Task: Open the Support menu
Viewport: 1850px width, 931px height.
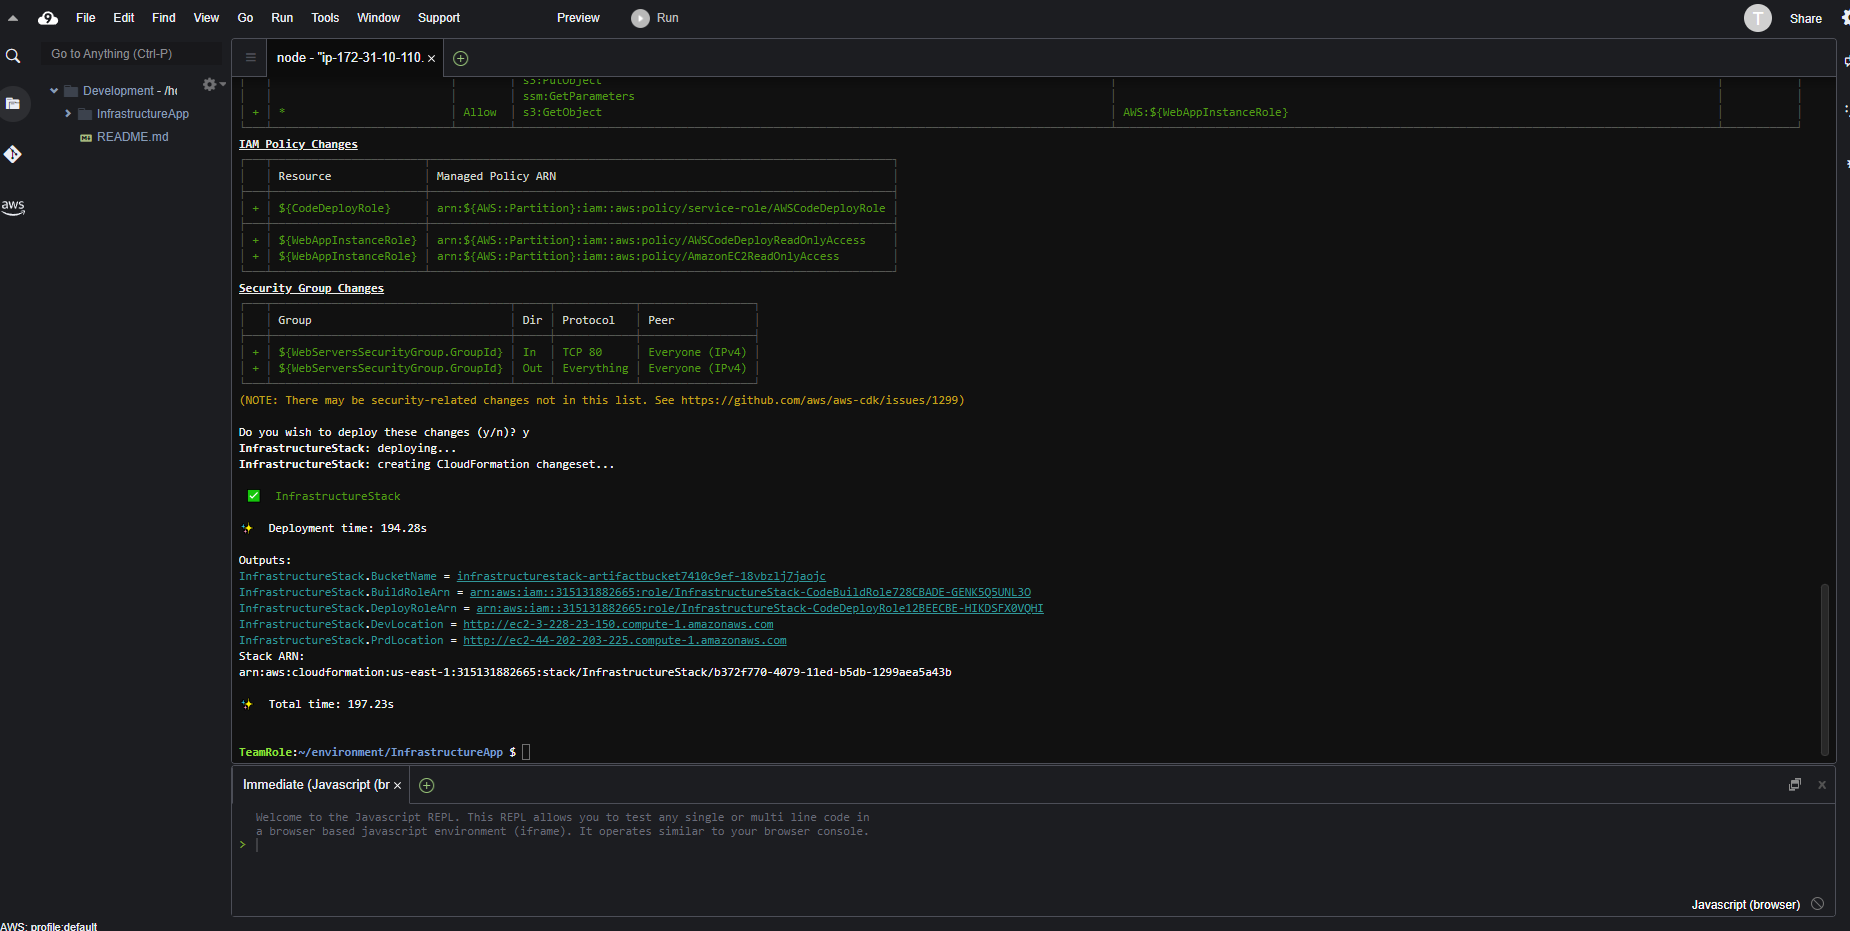Action: 439,18
